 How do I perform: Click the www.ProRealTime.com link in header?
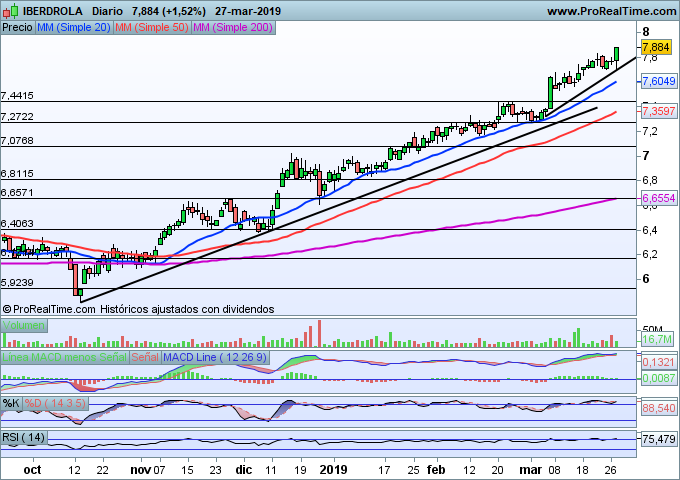pos(611,11)
